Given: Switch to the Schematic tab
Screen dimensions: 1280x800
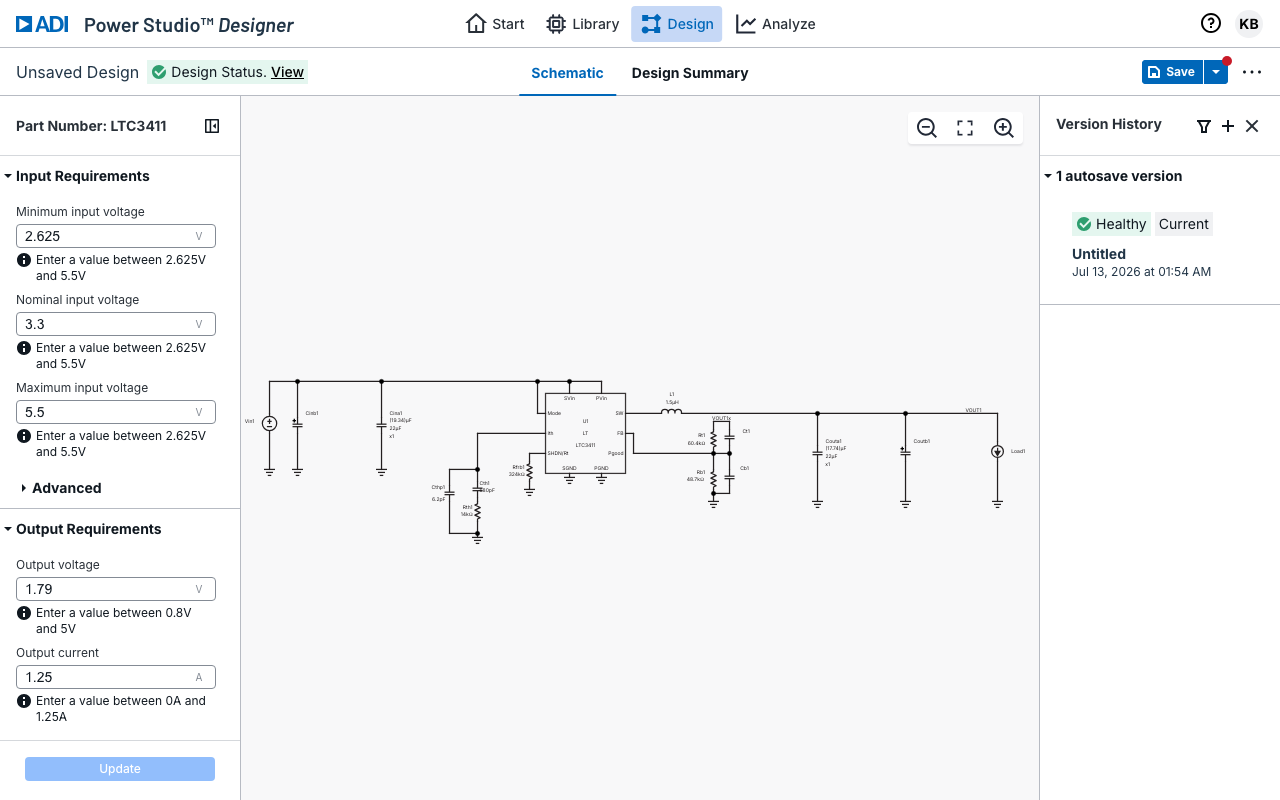Looking at the screenshot, I should point(567,73).
